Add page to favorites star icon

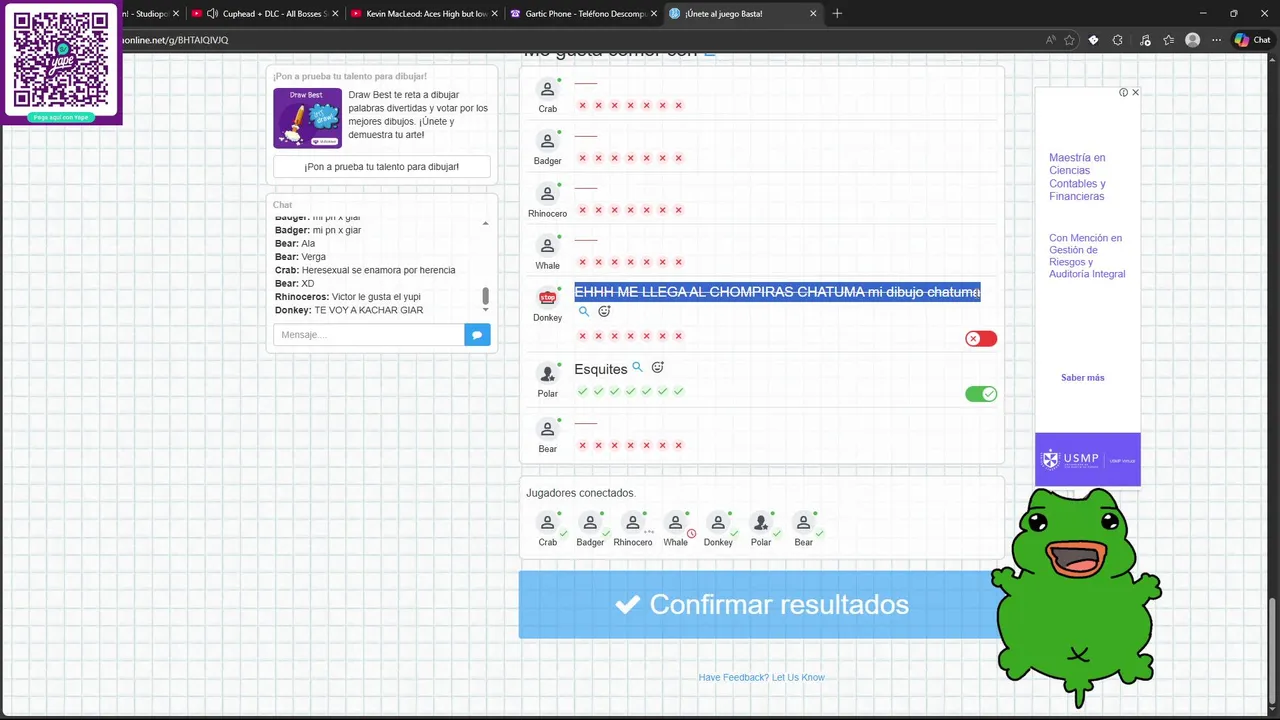click(x=1069, y=40)
